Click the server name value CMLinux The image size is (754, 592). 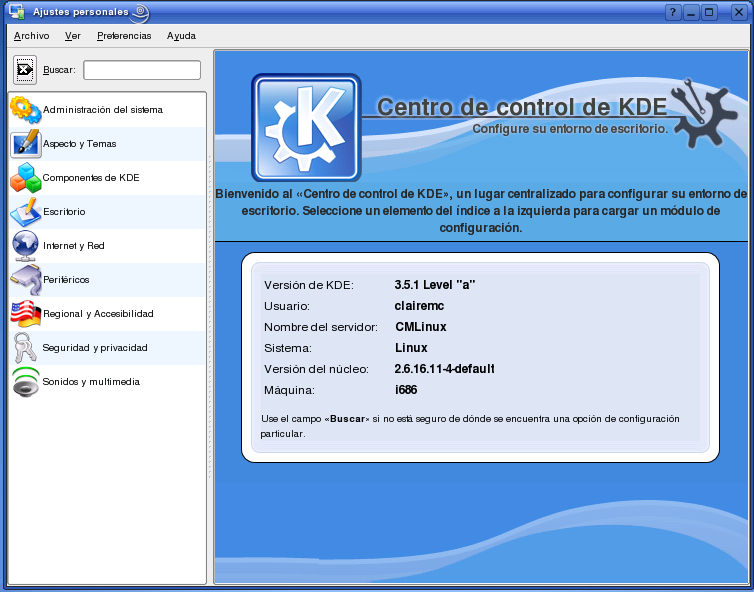[x=421, y=327]
